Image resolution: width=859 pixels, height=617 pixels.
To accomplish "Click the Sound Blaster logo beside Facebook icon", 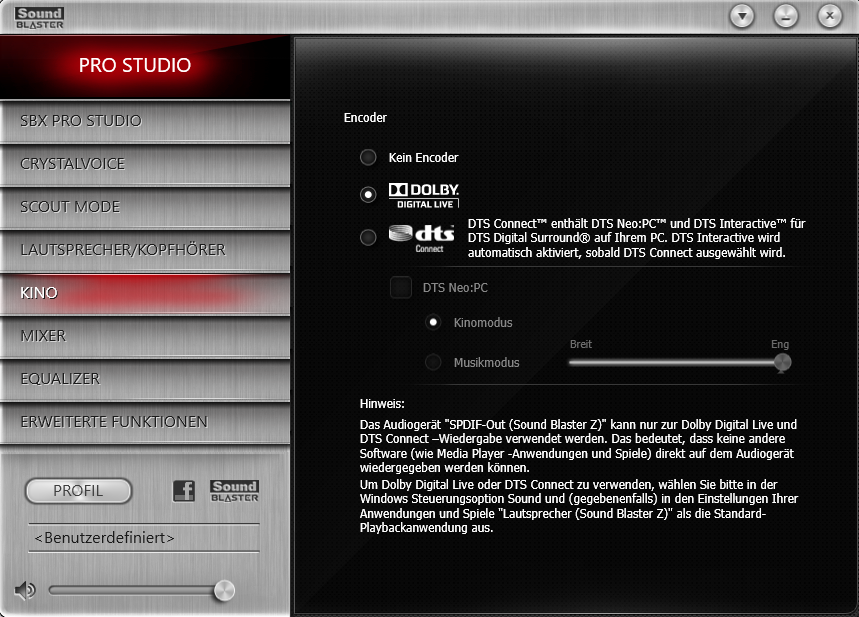I will (x=234, y=490).
